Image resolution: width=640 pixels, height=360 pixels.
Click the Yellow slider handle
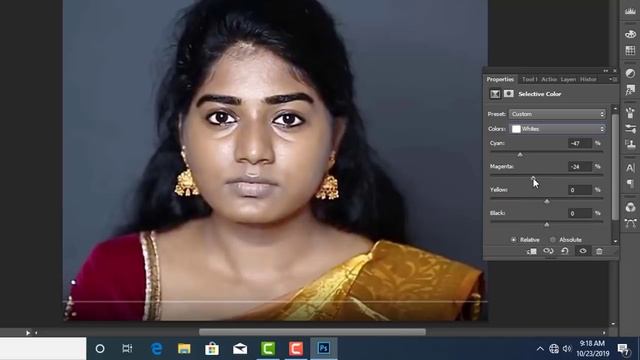point(547,201)
